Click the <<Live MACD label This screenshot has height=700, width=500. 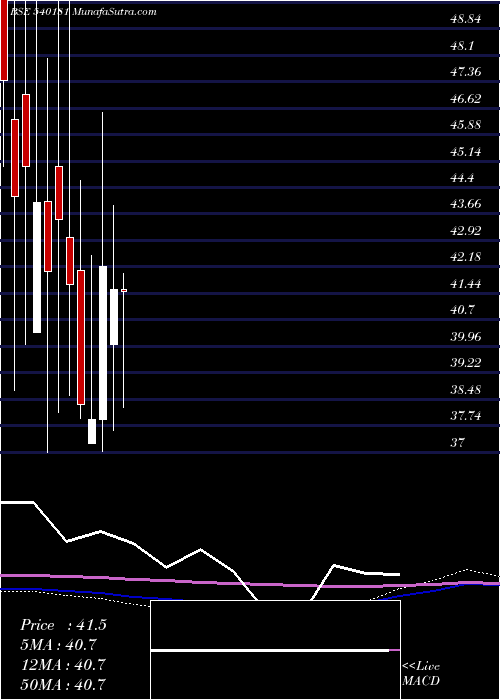(421, 674)
